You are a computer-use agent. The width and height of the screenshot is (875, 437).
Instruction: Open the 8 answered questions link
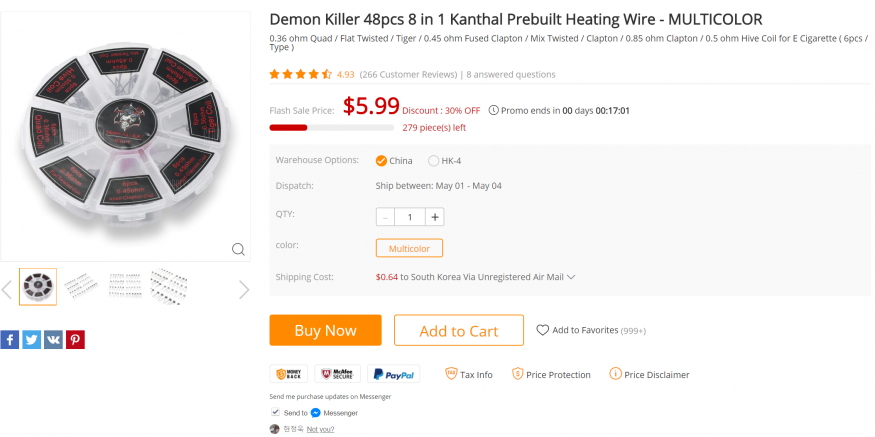(511, 74)
